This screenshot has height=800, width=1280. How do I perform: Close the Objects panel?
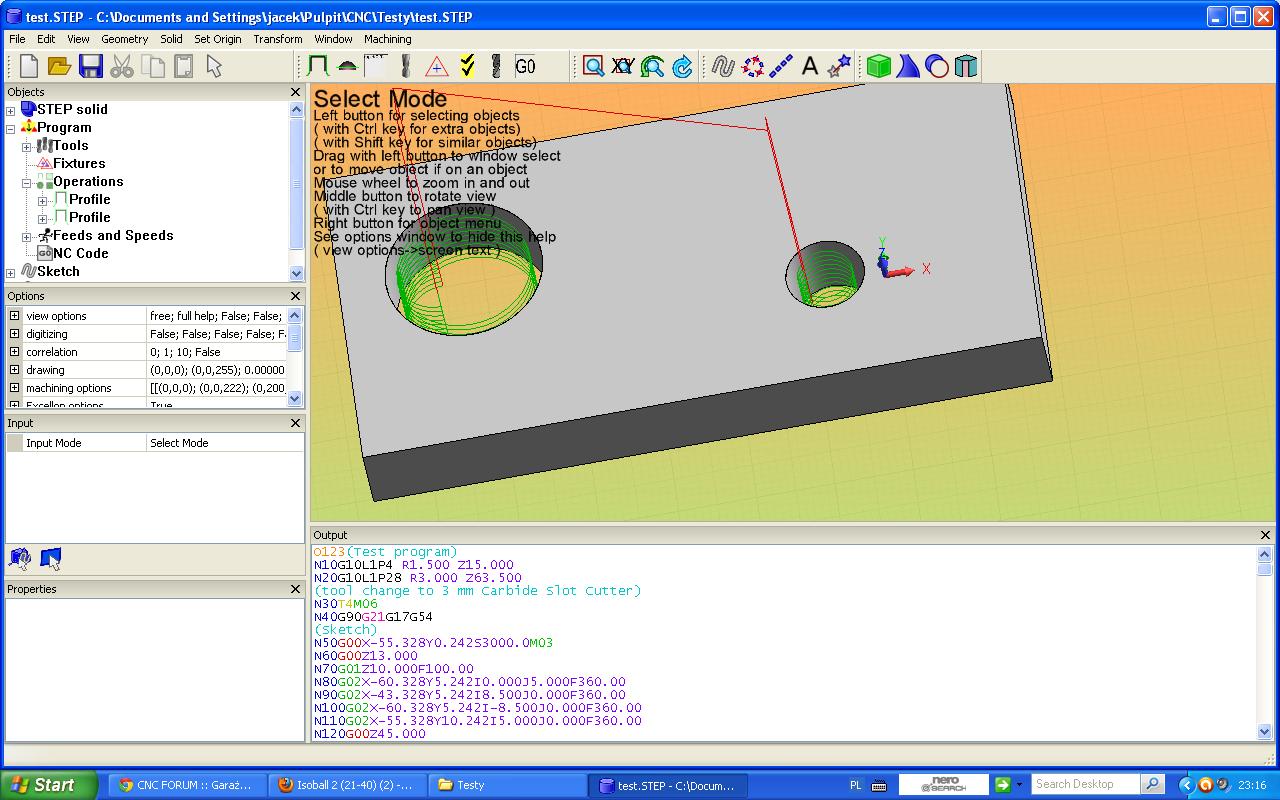click(x=295, y=92)
